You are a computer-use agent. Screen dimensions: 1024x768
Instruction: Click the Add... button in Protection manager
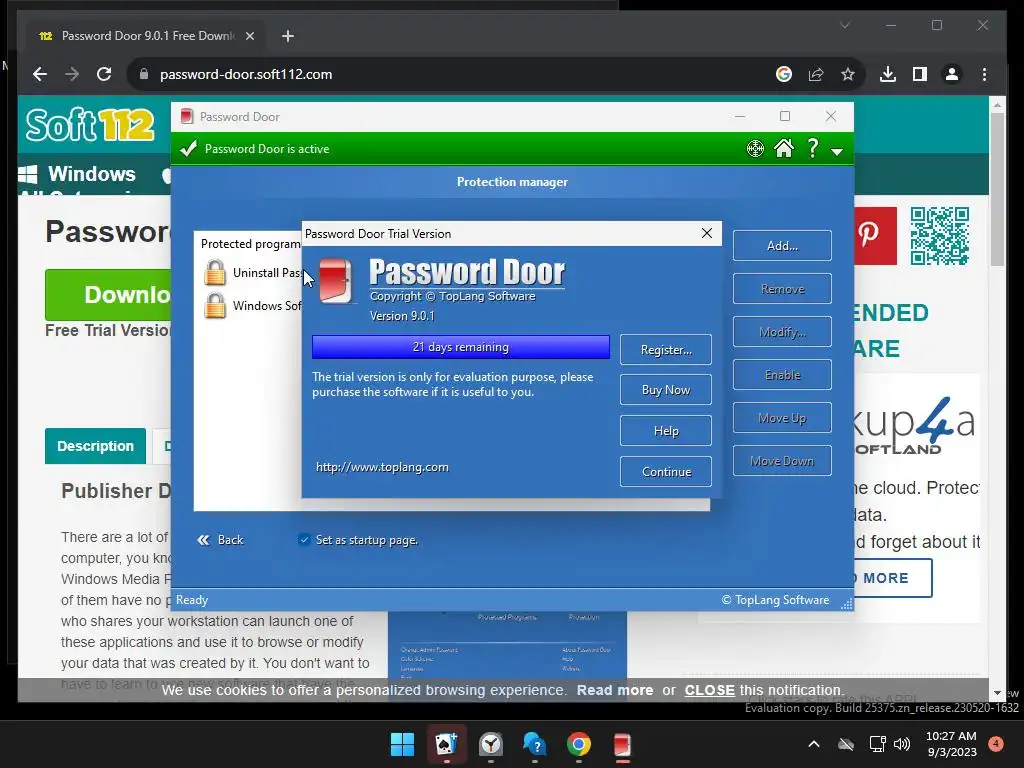[782, 246]
